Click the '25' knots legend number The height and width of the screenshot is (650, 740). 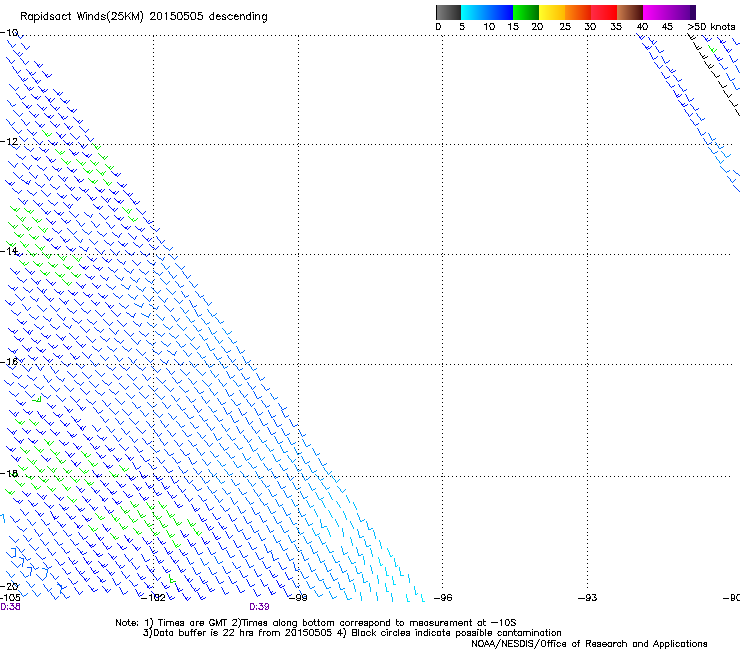(565, 27)
